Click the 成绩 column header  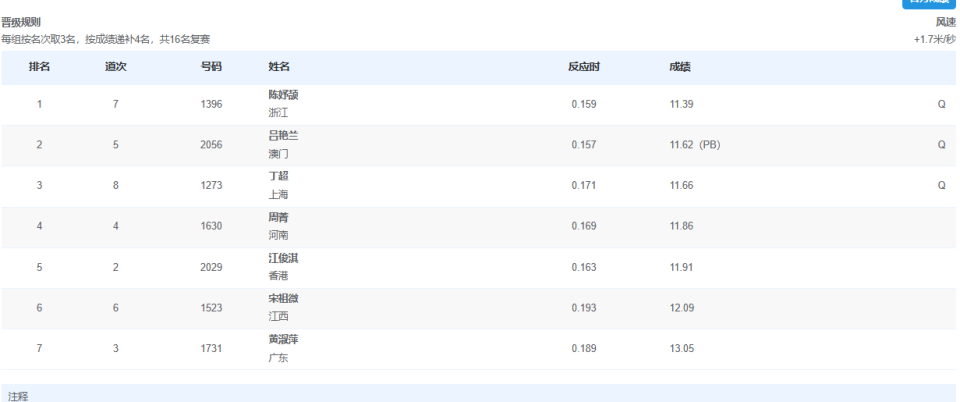[680, 67]
